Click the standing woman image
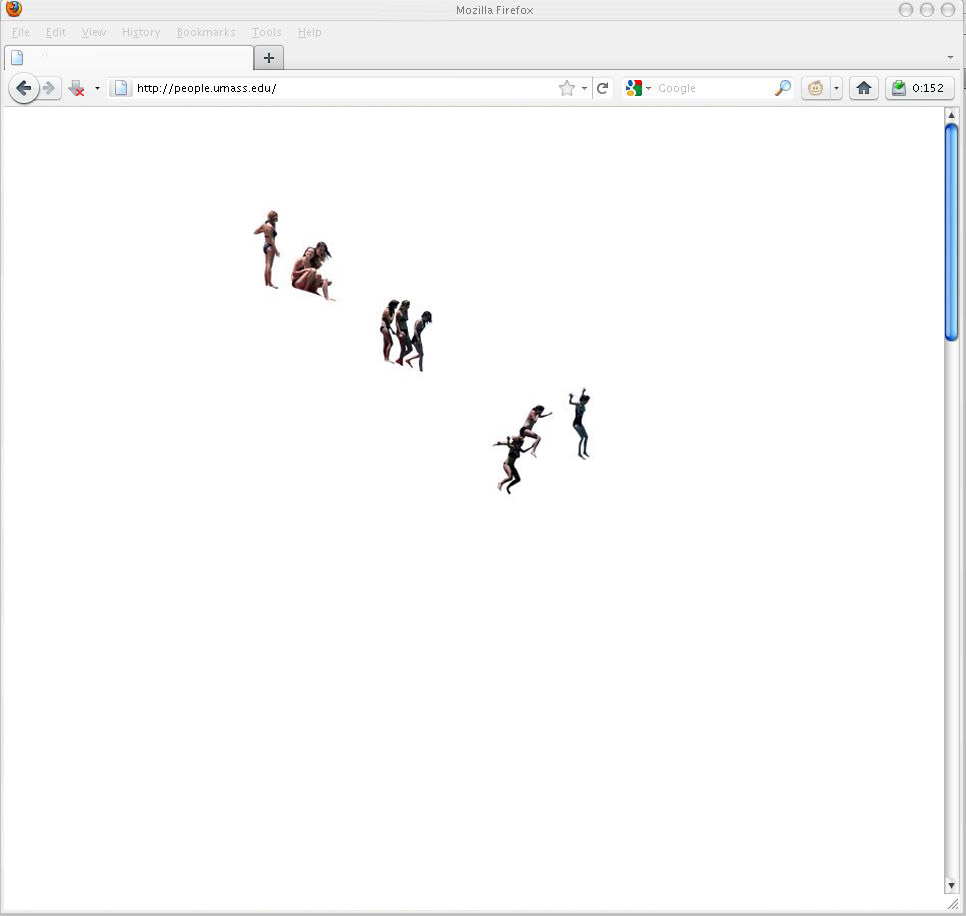Screen dimensions: 966x916 pyautogui.click(x=268, y=249)
